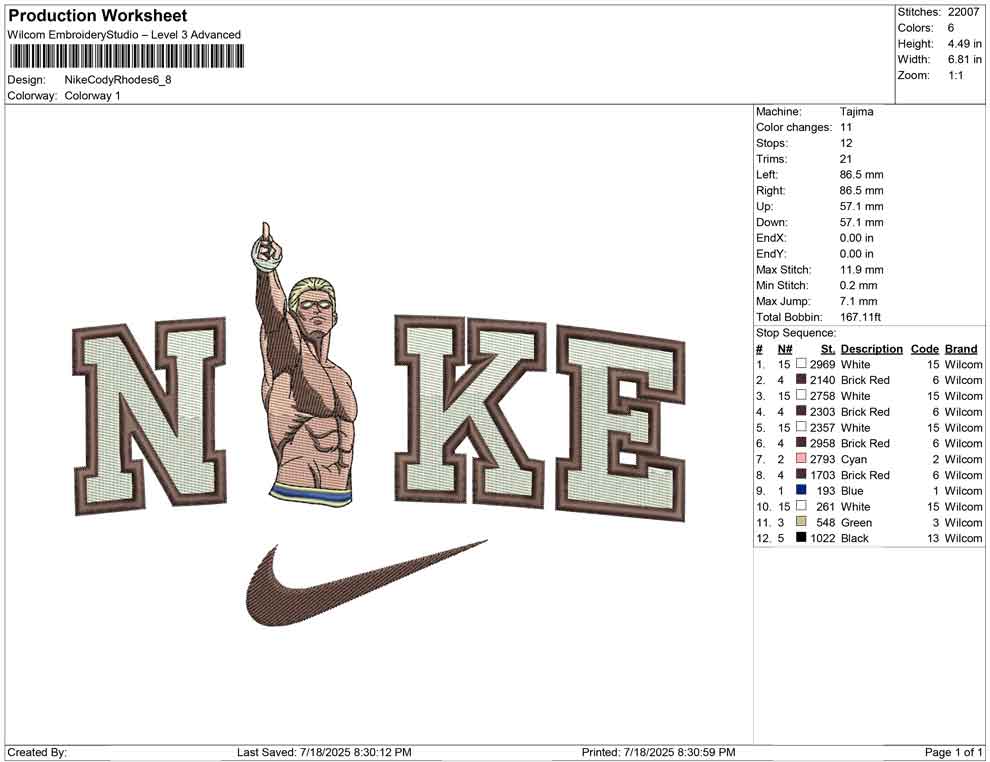Click the Blue description in stop 9

tap(852, 491)
